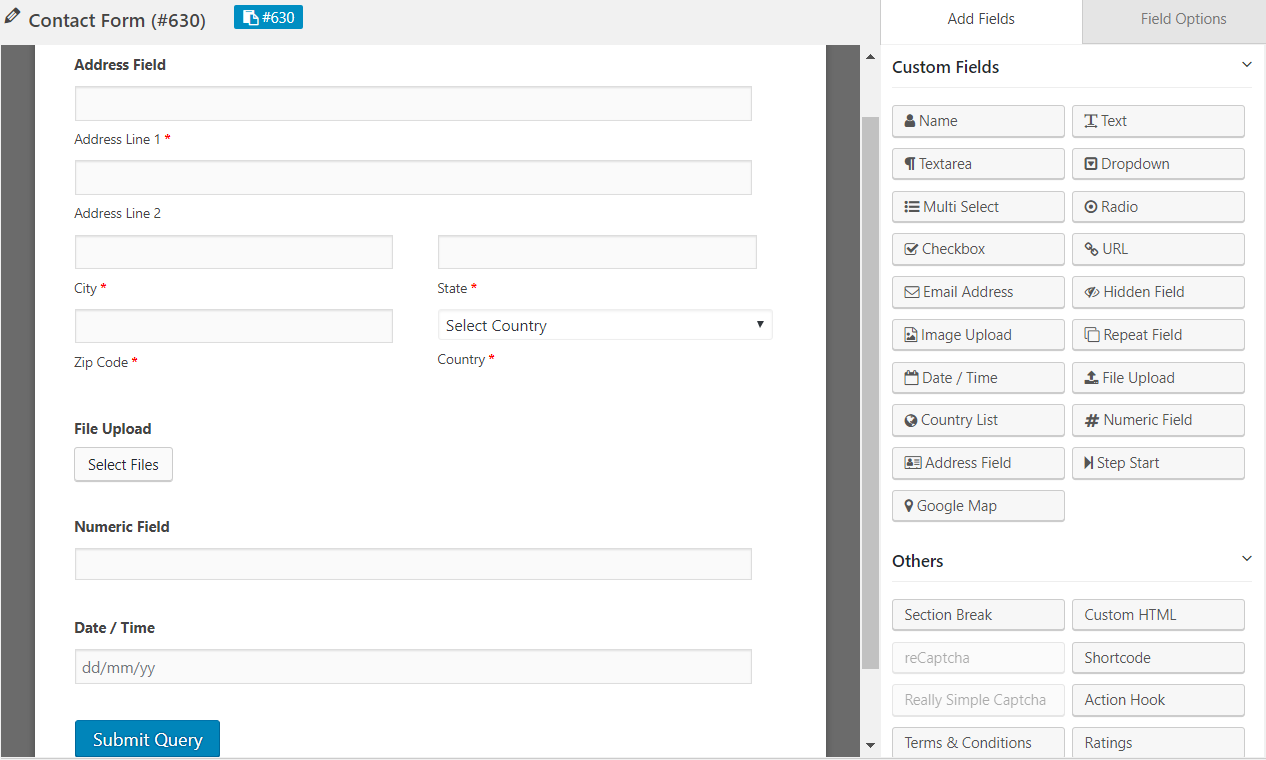Image resolution: width=1266 pixels, height=760 pixels.
Task: Add a File Upload field from sidebar
Action: tap(1158, 378)
